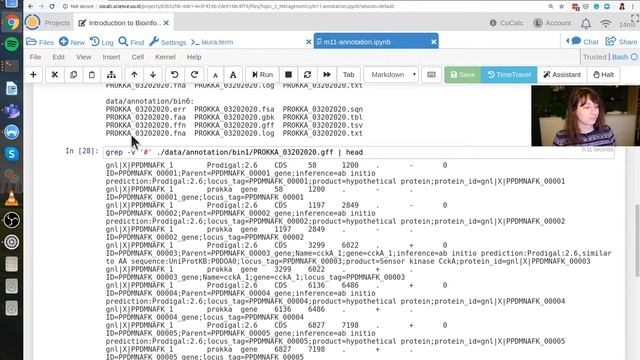This screenshot has height=360, width=640.
Task: Open the Help menu
Action: coord(194,57)
